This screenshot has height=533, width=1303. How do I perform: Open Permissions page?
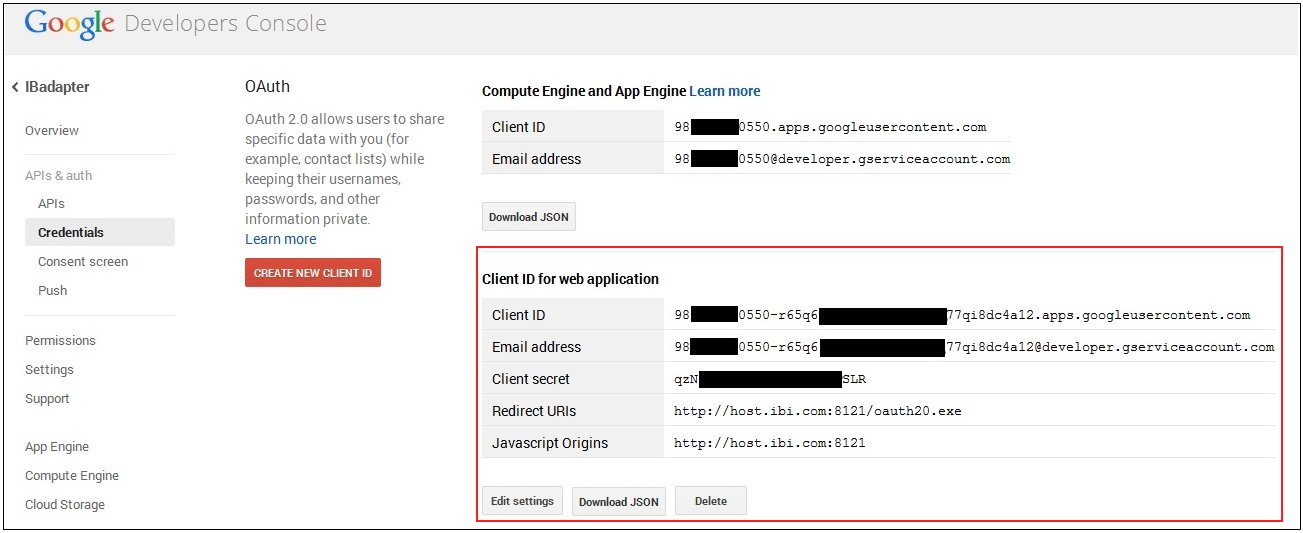tap(60, 341)
